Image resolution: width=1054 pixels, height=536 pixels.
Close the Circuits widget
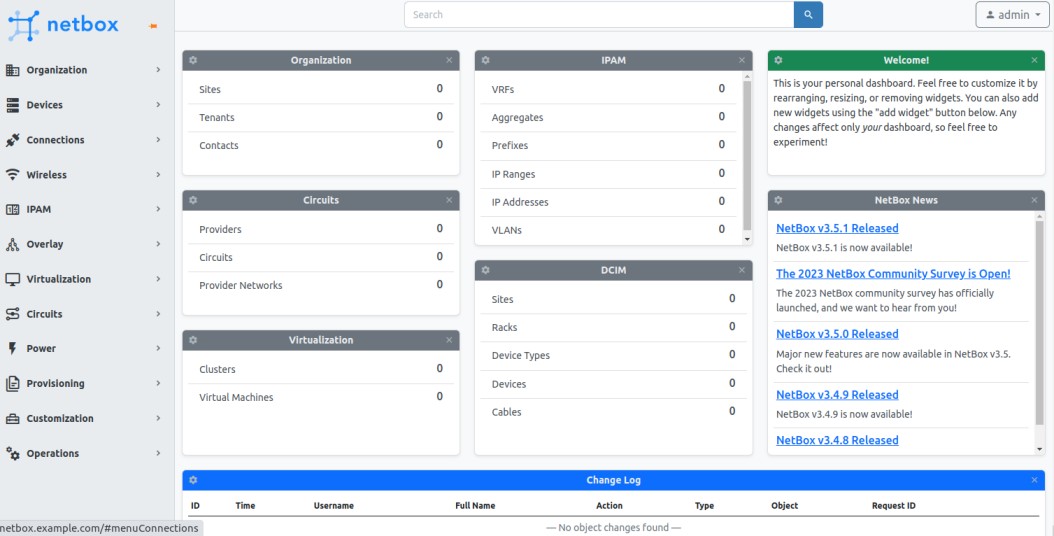click(x=449, y=200)
